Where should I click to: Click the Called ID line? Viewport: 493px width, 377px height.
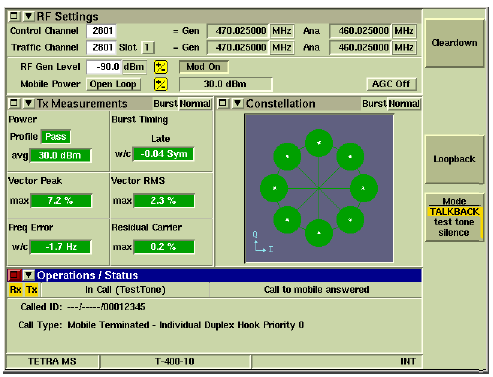[x=83, y=307]
